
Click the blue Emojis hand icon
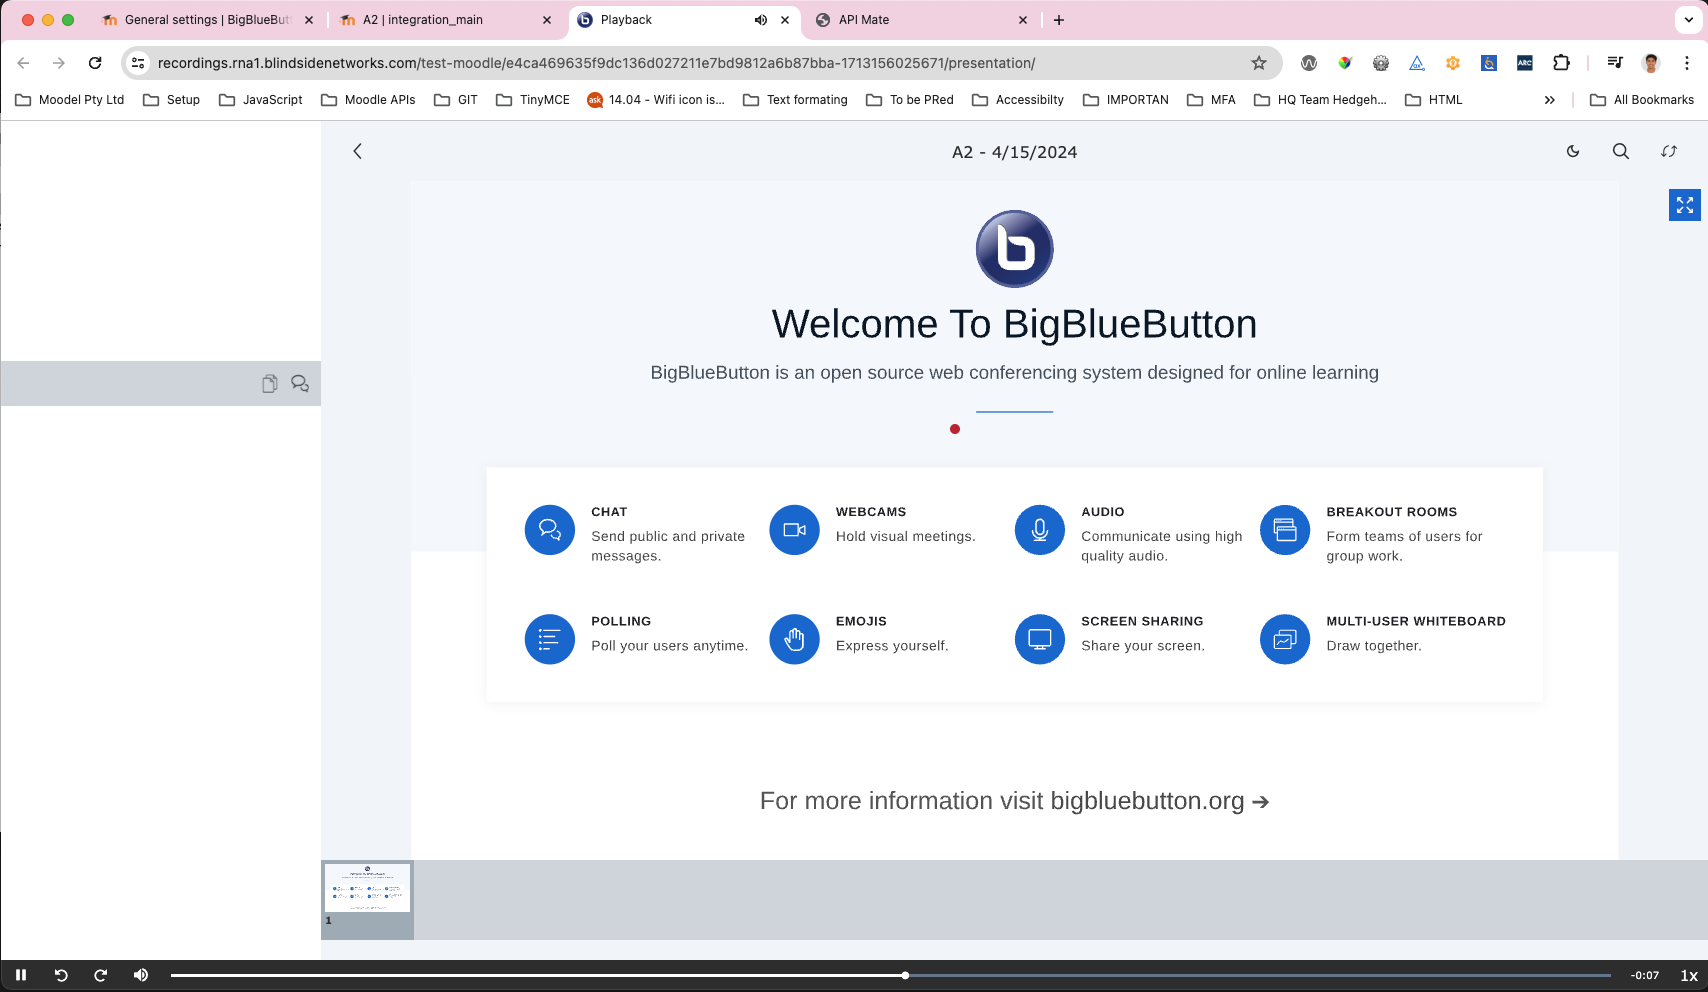tap(795, 639)
